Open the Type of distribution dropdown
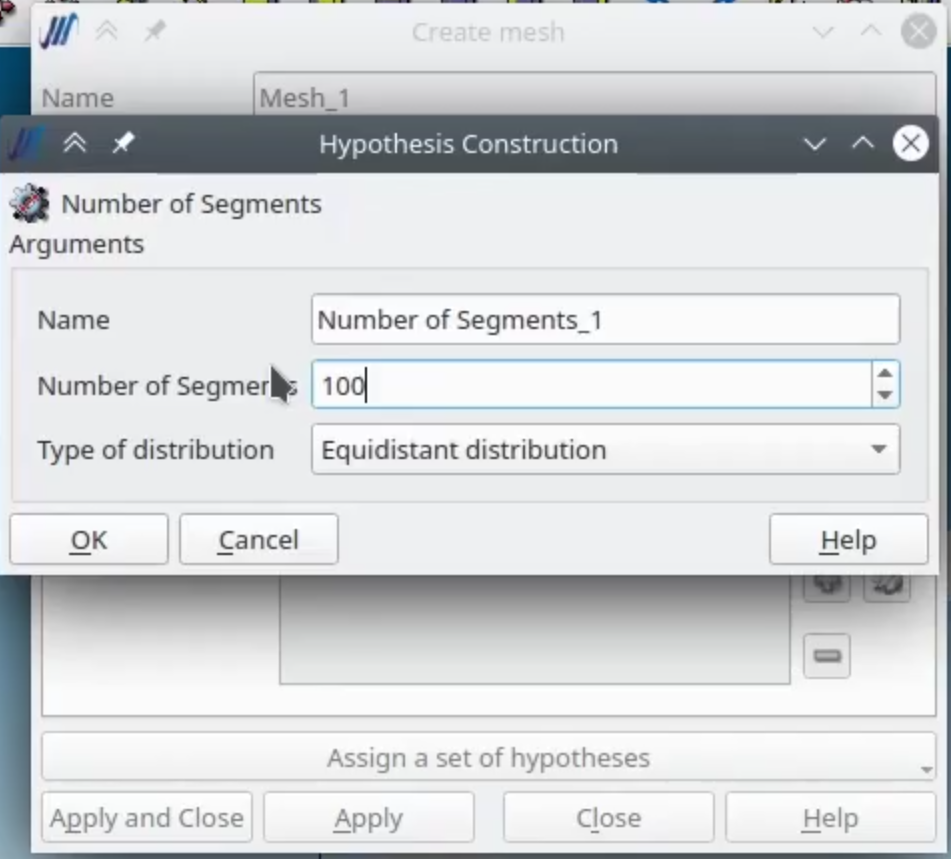The height and width of the screenshot is (859, 951). (605, 450)
